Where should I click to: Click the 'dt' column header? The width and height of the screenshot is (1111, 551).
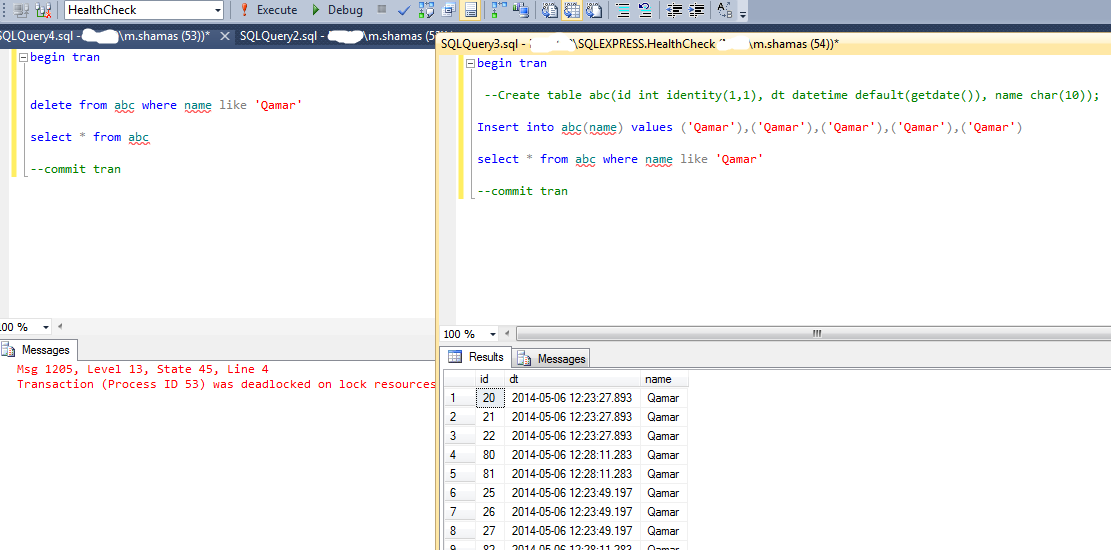click(573, 379)
